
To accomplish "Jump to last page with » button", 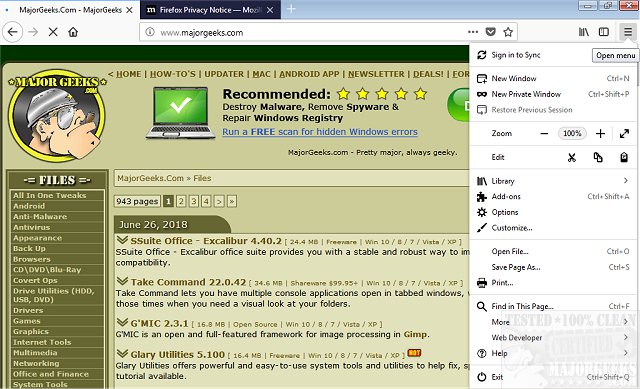I will (x=232, y=201).
